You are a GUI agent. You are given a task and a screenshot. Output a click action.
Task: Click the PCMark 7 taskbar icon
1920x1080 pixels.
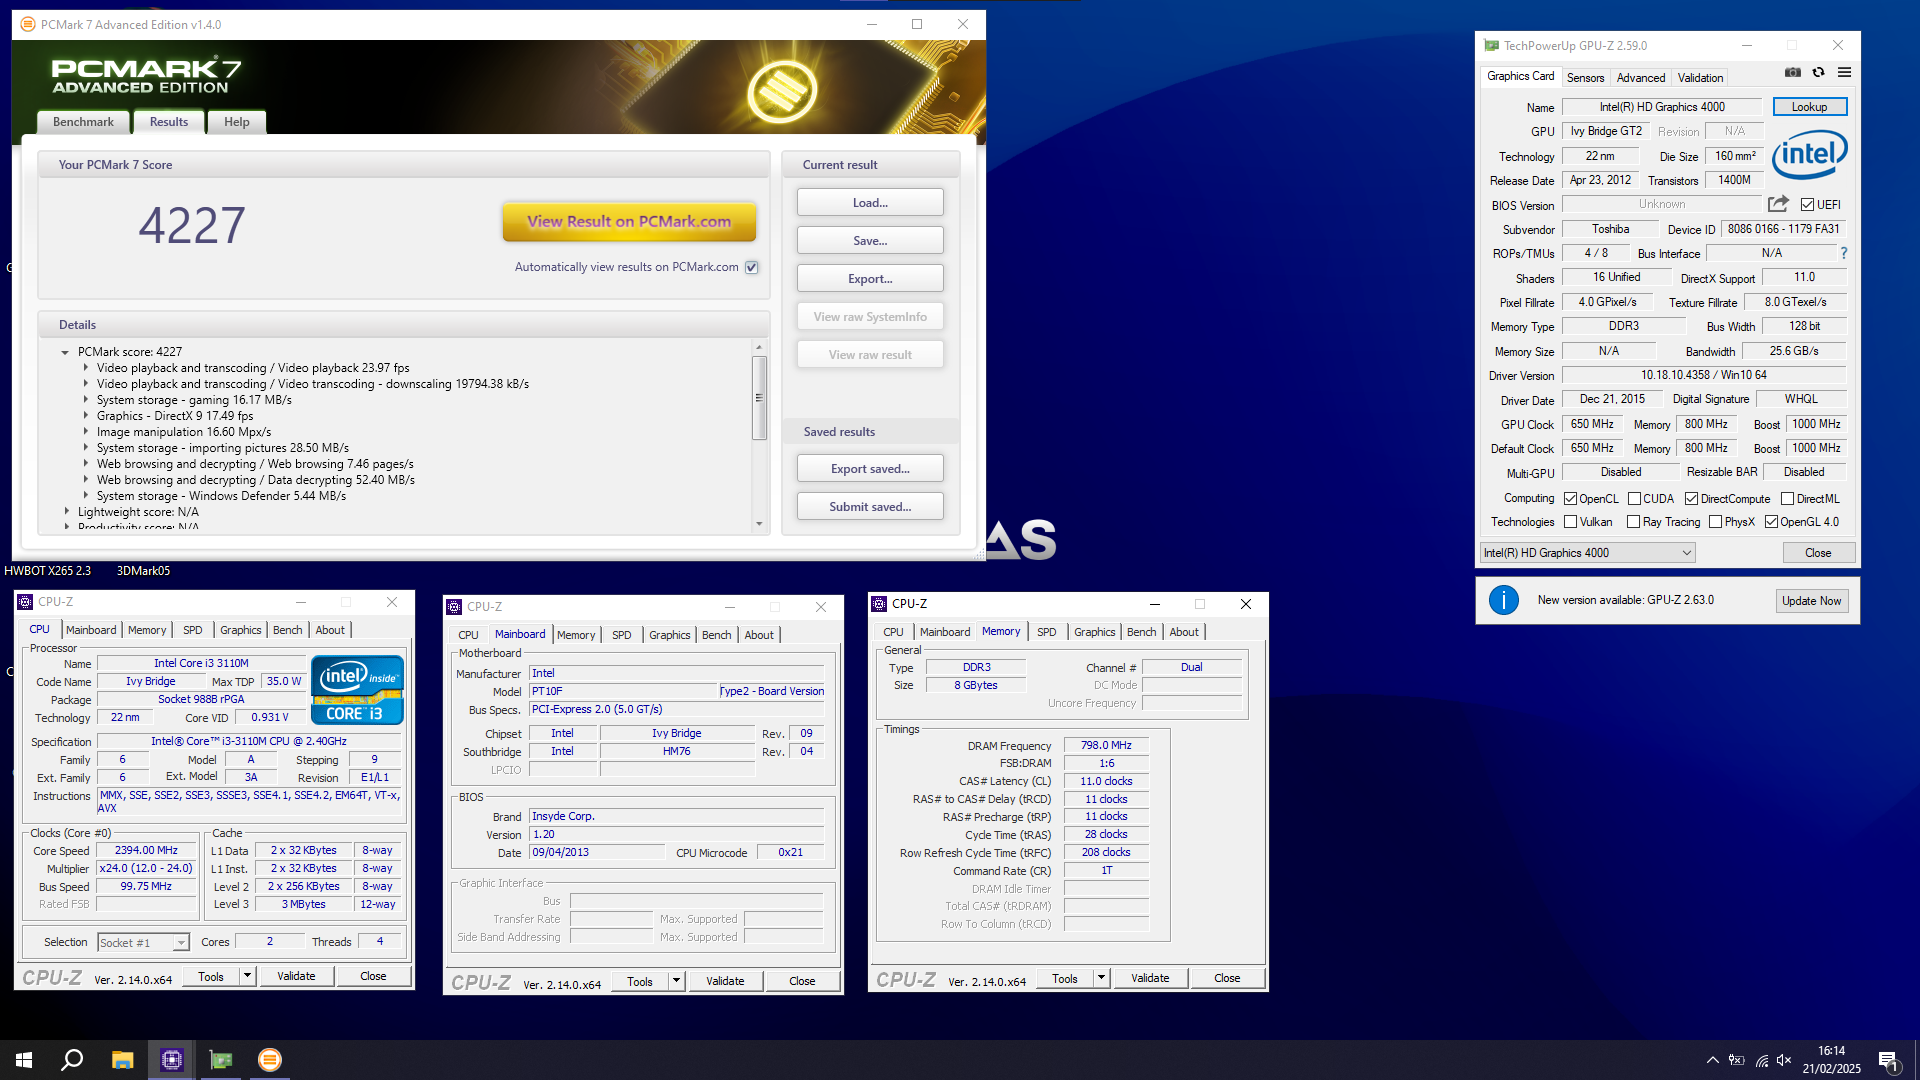[x=270, y=1060]
